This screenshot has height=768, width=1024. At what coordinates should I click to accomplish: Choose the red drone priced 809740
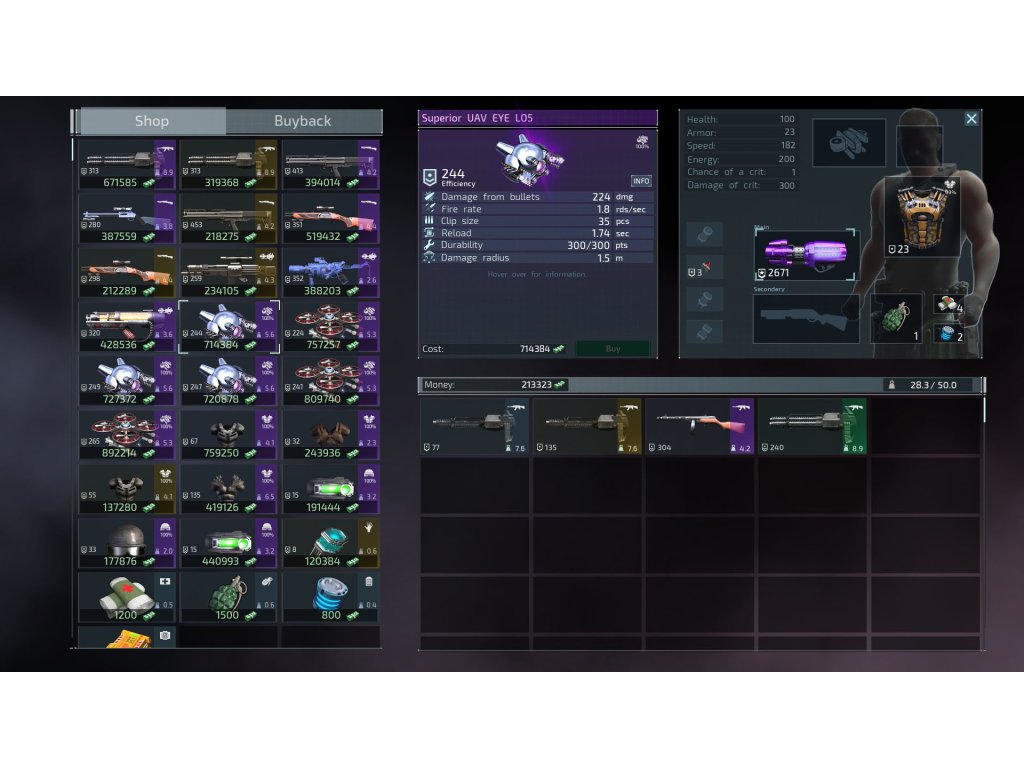coord(330,381)
